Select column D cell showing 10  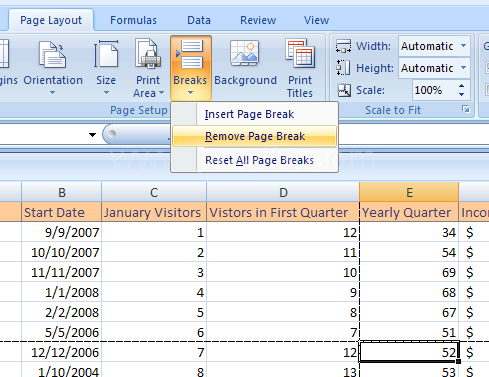tap(283, 272)
